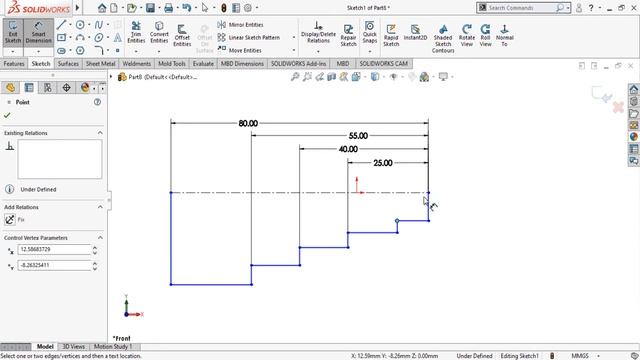Screen dimensions: 640x360
Task: Open the Options gear icon
Action: (248, 8)
